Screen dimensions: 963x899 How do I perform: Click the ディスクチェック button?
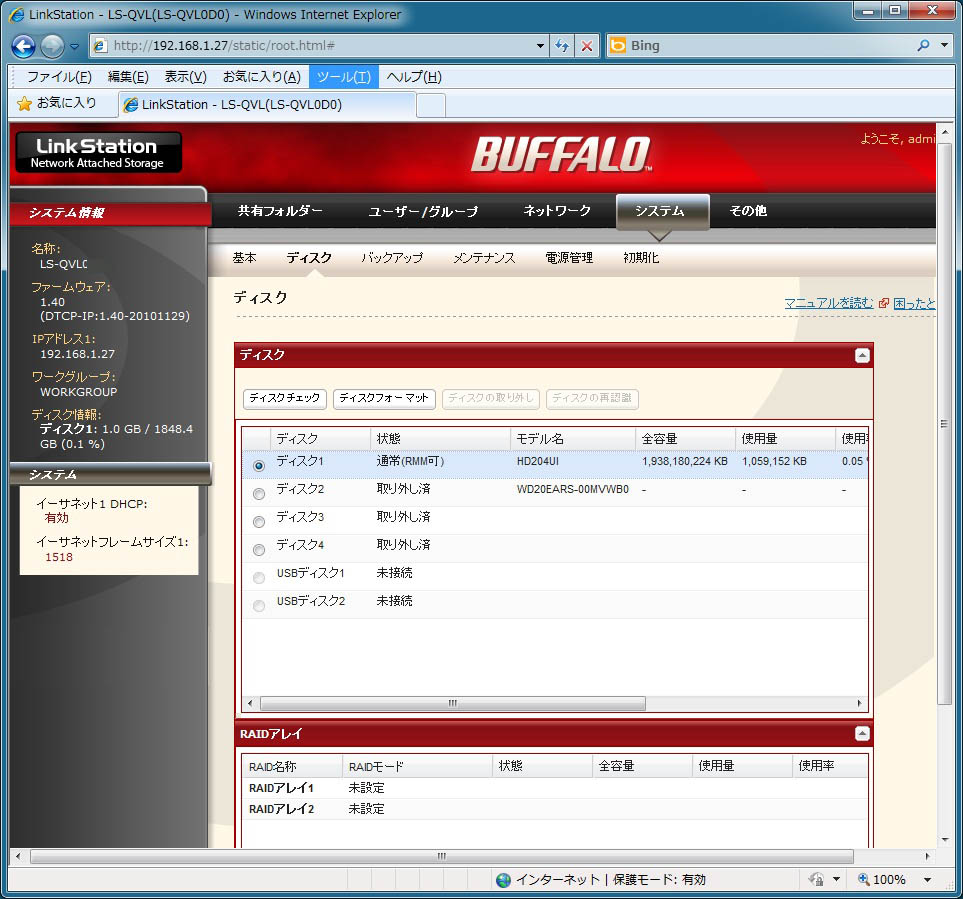pyautogui.click(x=285, y=399)
